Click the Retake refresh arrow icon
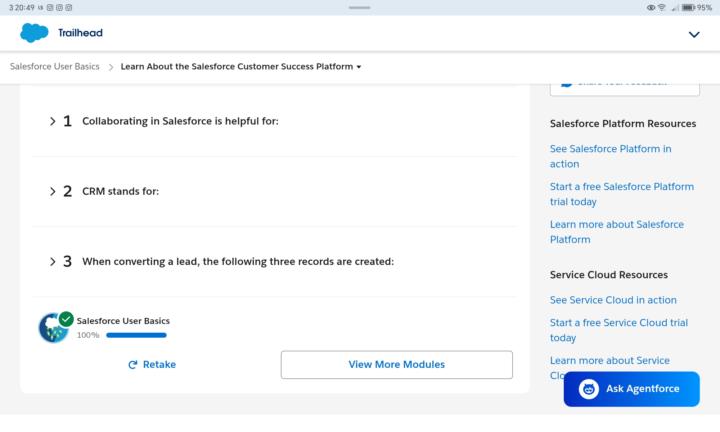This screenshot has width=720, height=432. click(x=132, y=365)
